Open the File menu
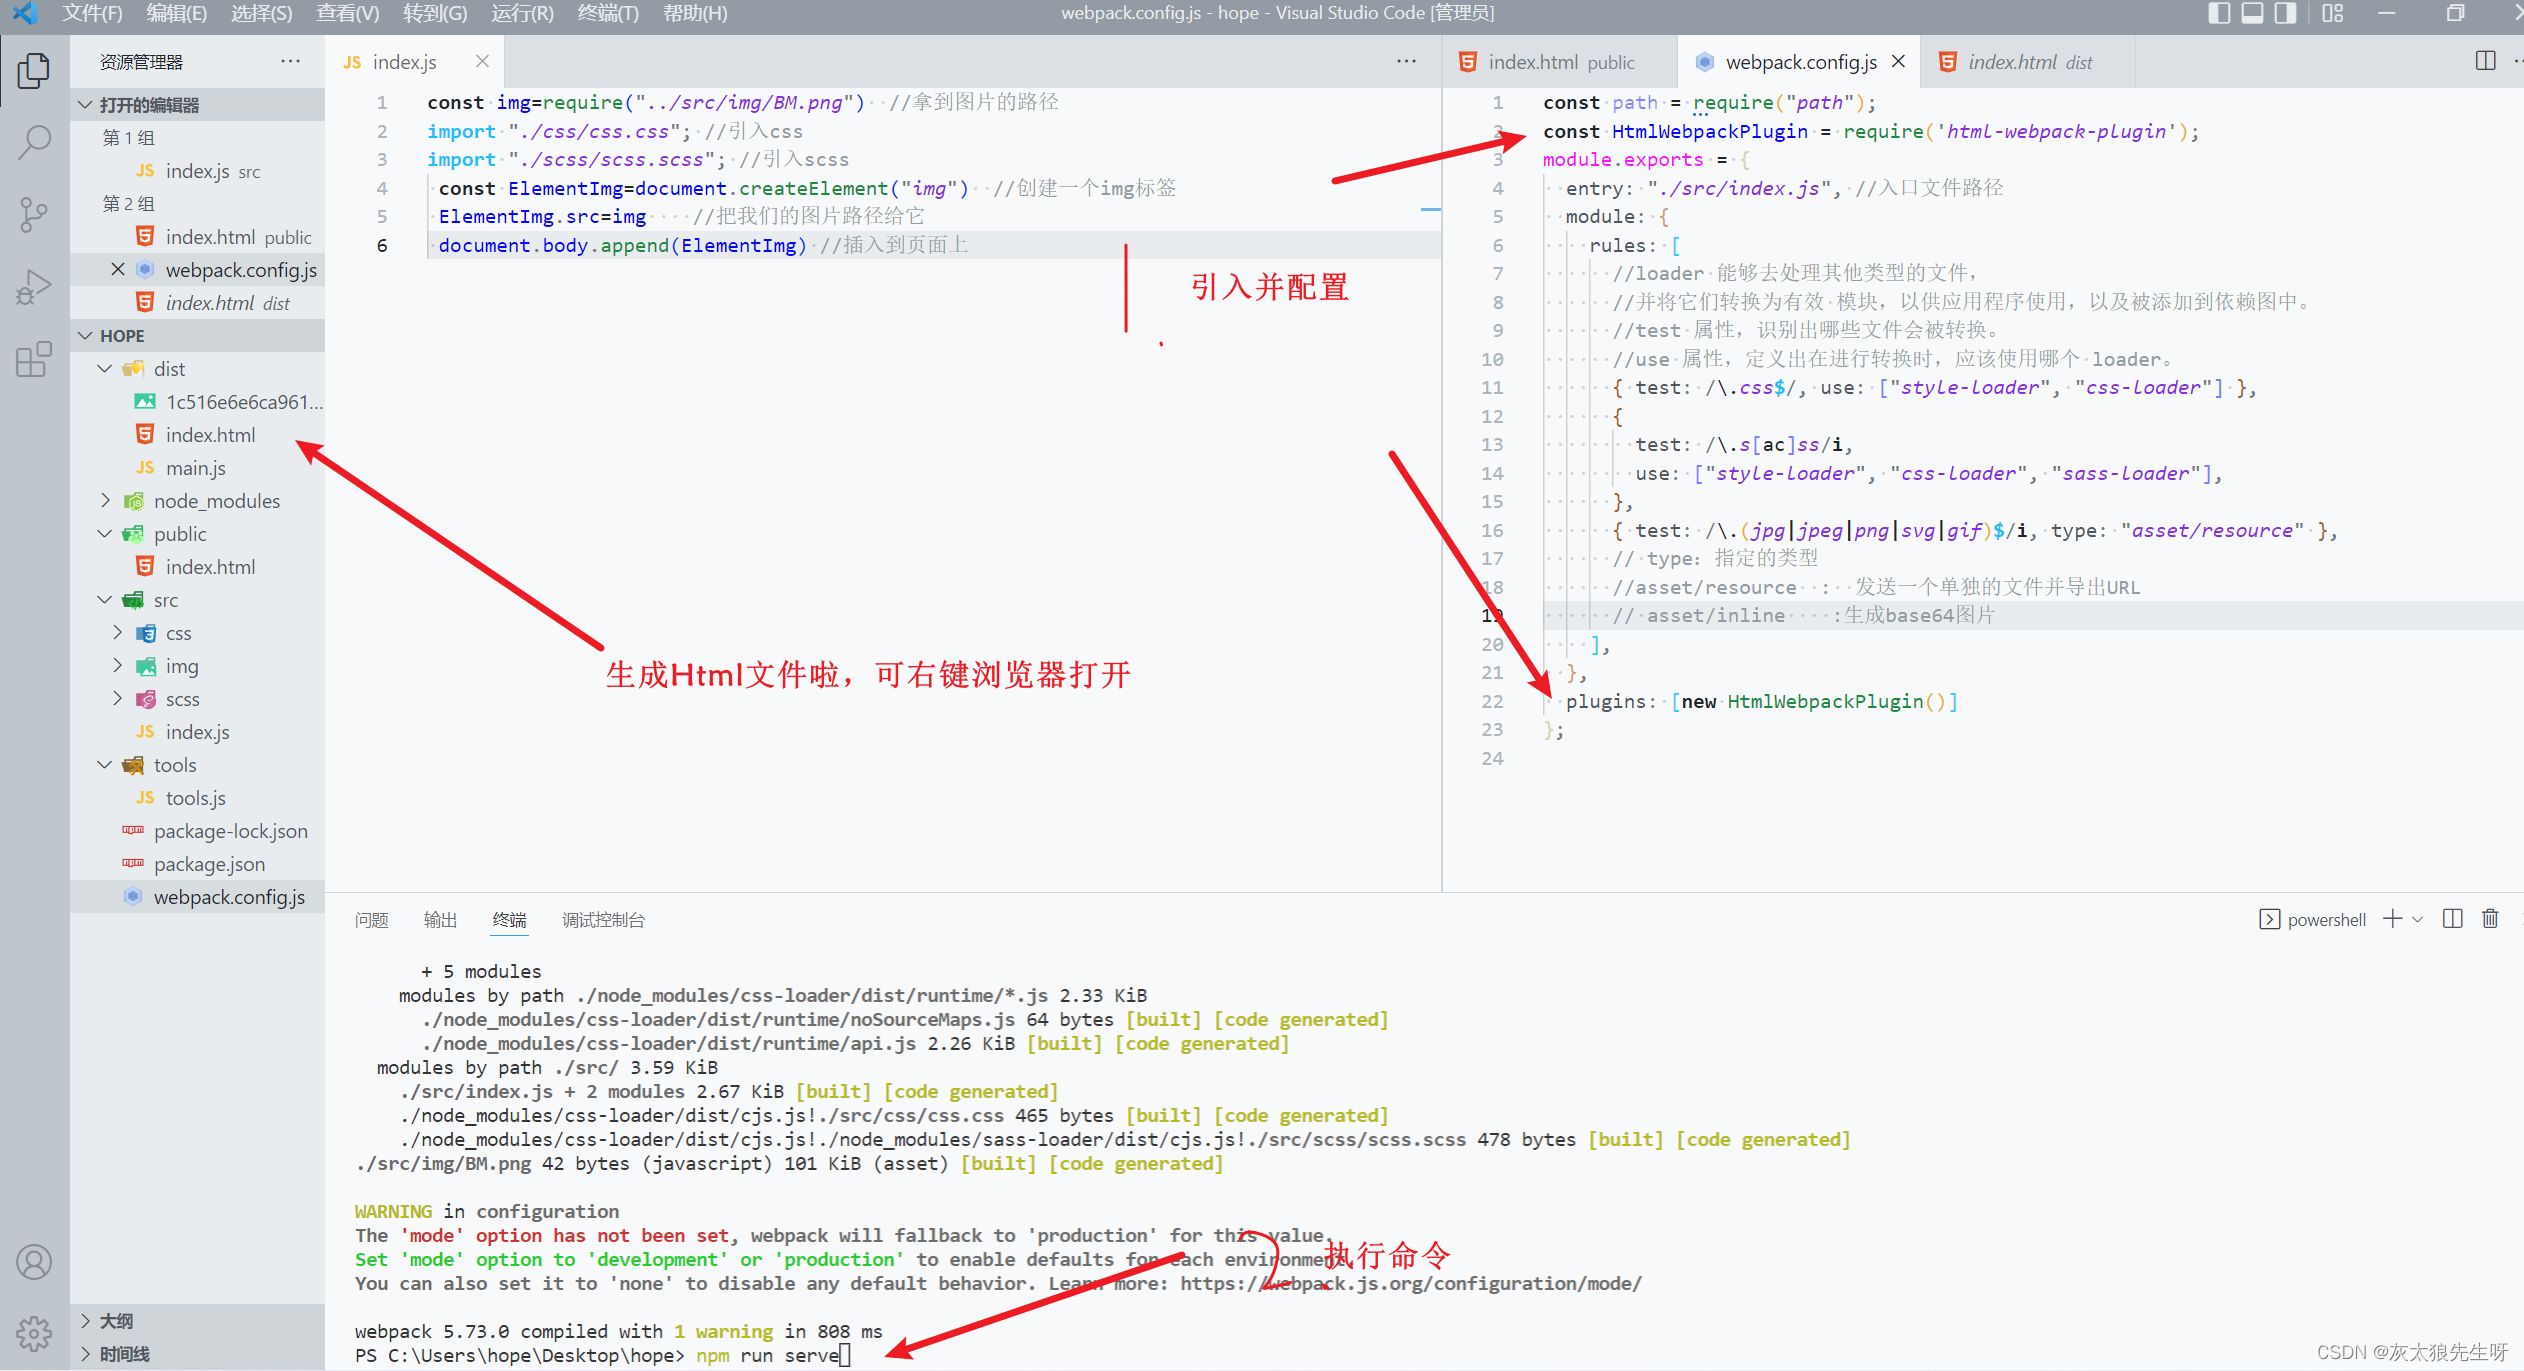This screenshot has width=2524, height=1371. 92,13
